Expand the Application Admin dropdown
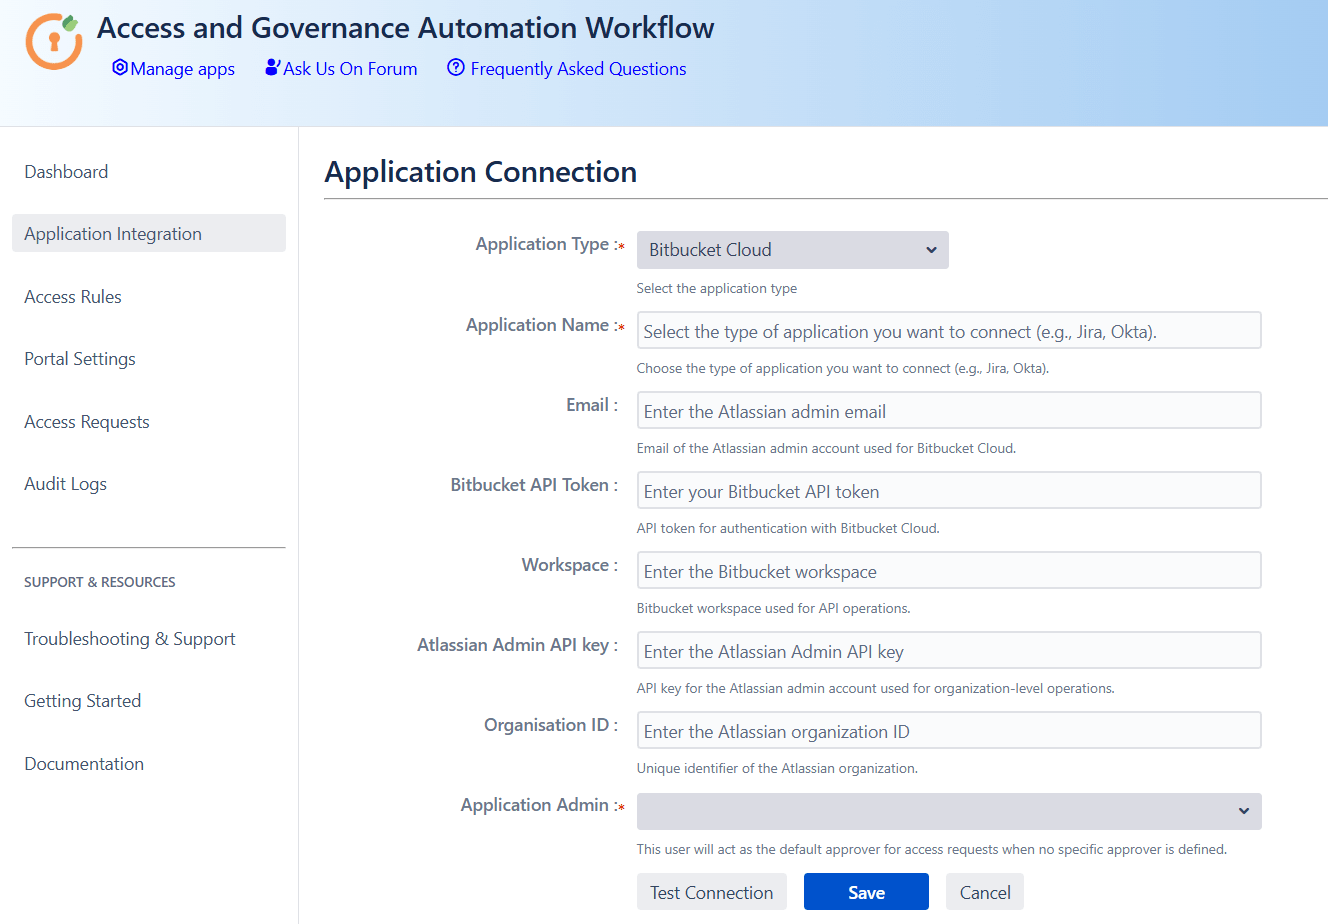 [x=949, y=811]
